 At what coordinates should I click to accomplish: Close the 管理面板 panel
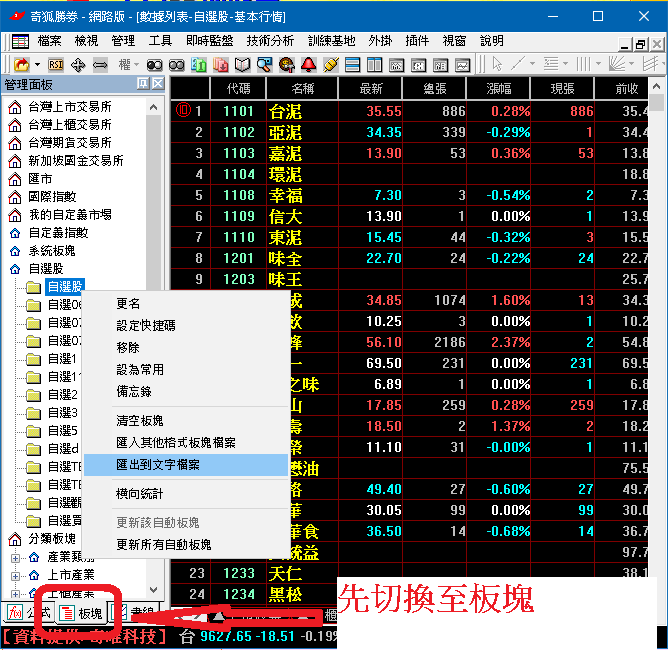point(158,84)
